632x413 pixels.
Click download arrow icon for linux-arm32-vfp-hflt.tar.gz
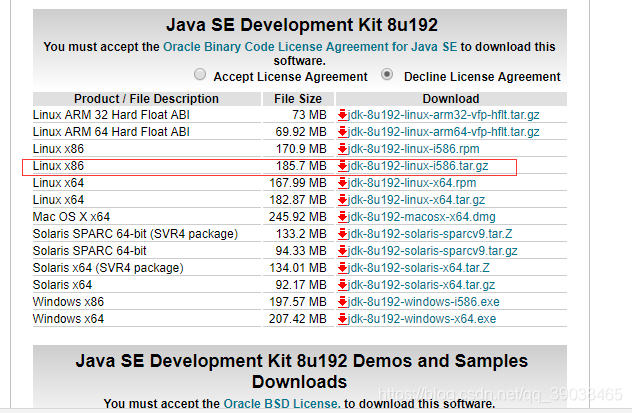click(343, 115)
